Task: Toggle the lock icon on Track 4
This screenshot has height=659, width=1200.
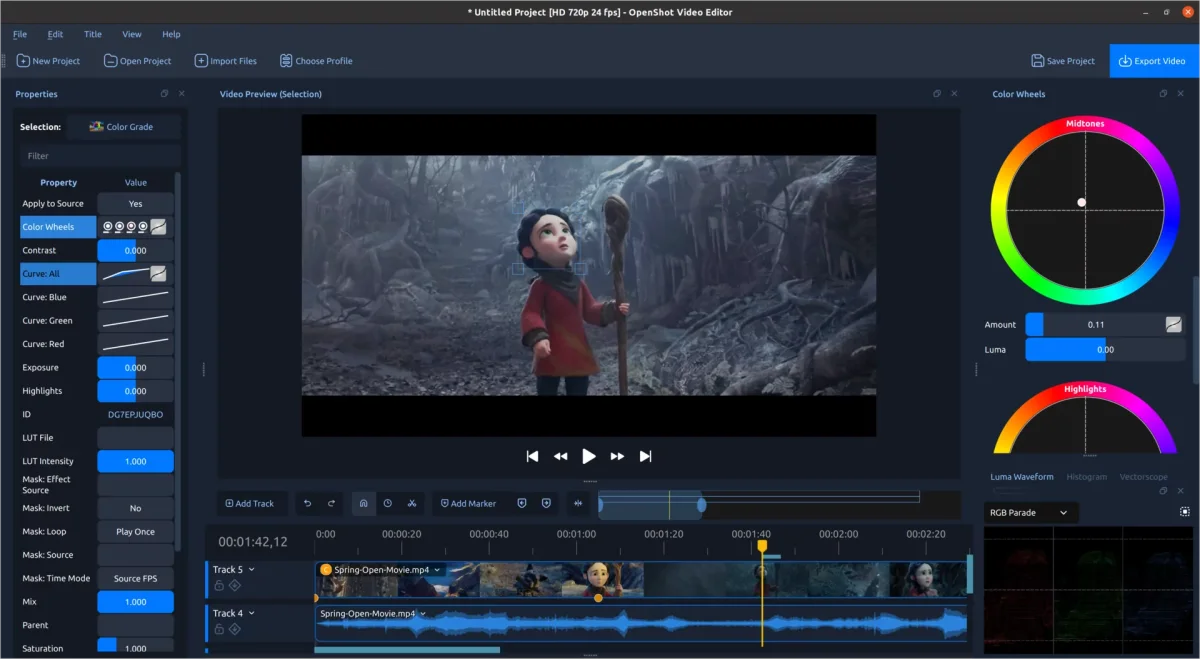Action: [x=219, y=629]
